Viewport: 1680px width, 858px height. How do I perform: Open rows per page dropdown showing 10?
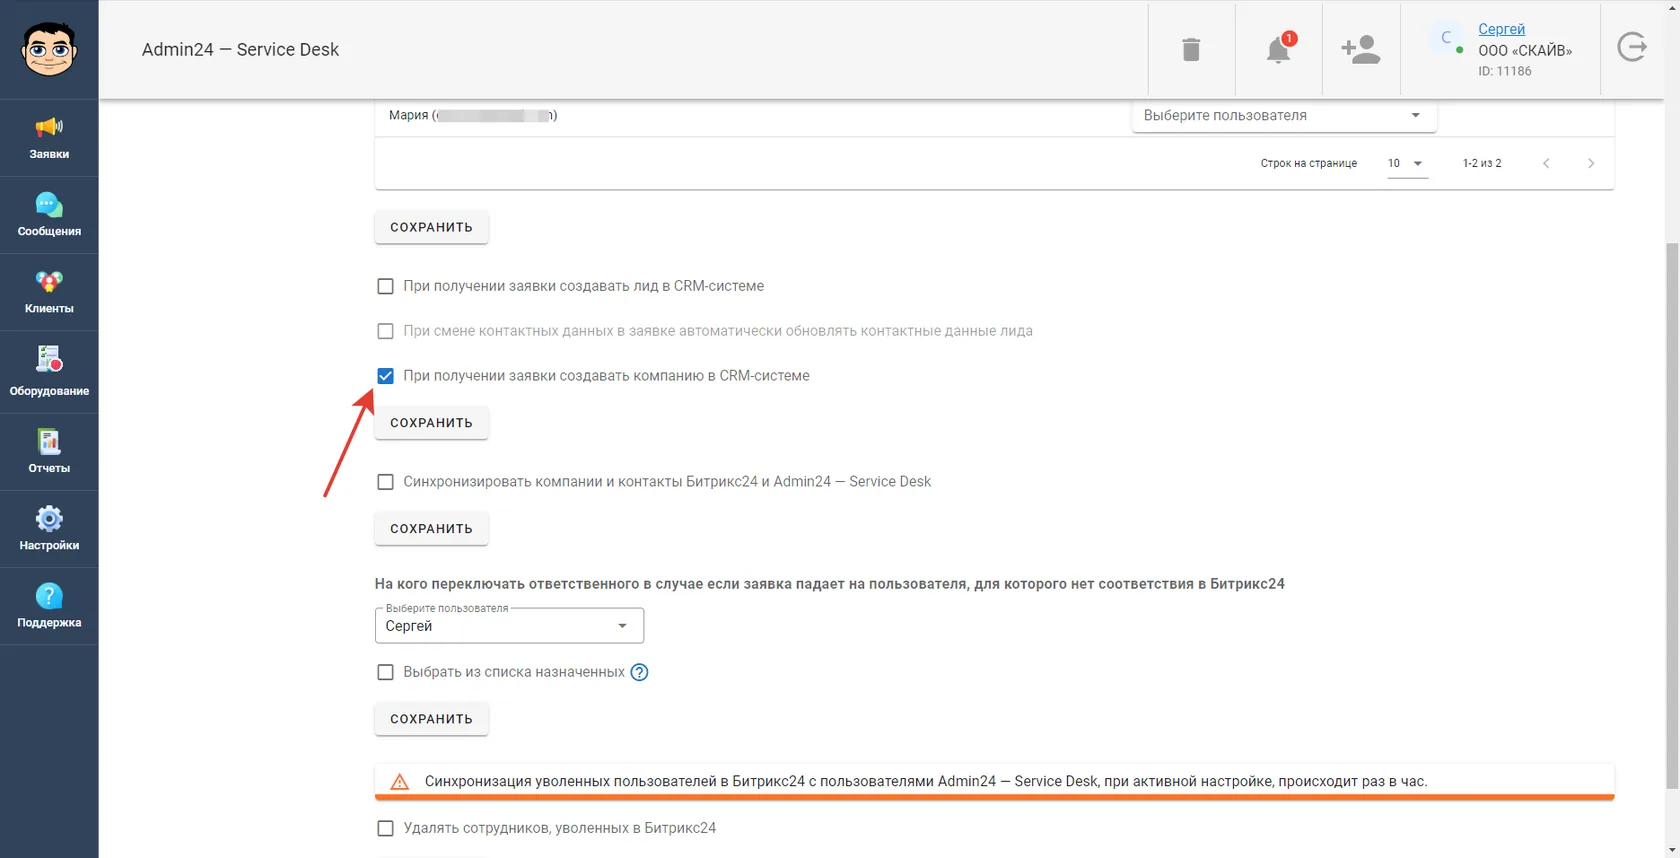[1406, 163]
